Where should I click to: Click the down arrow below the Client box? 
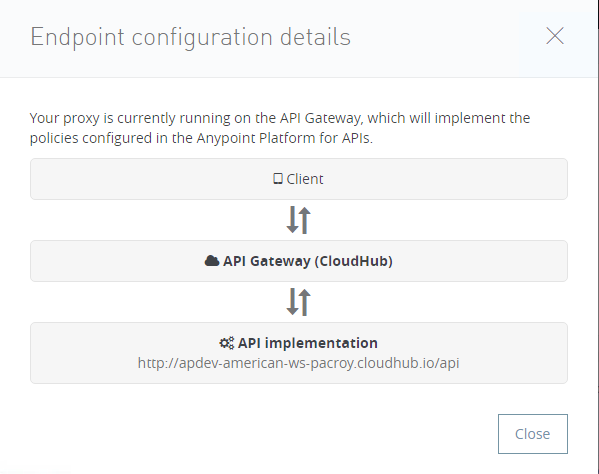click(292, 220)
